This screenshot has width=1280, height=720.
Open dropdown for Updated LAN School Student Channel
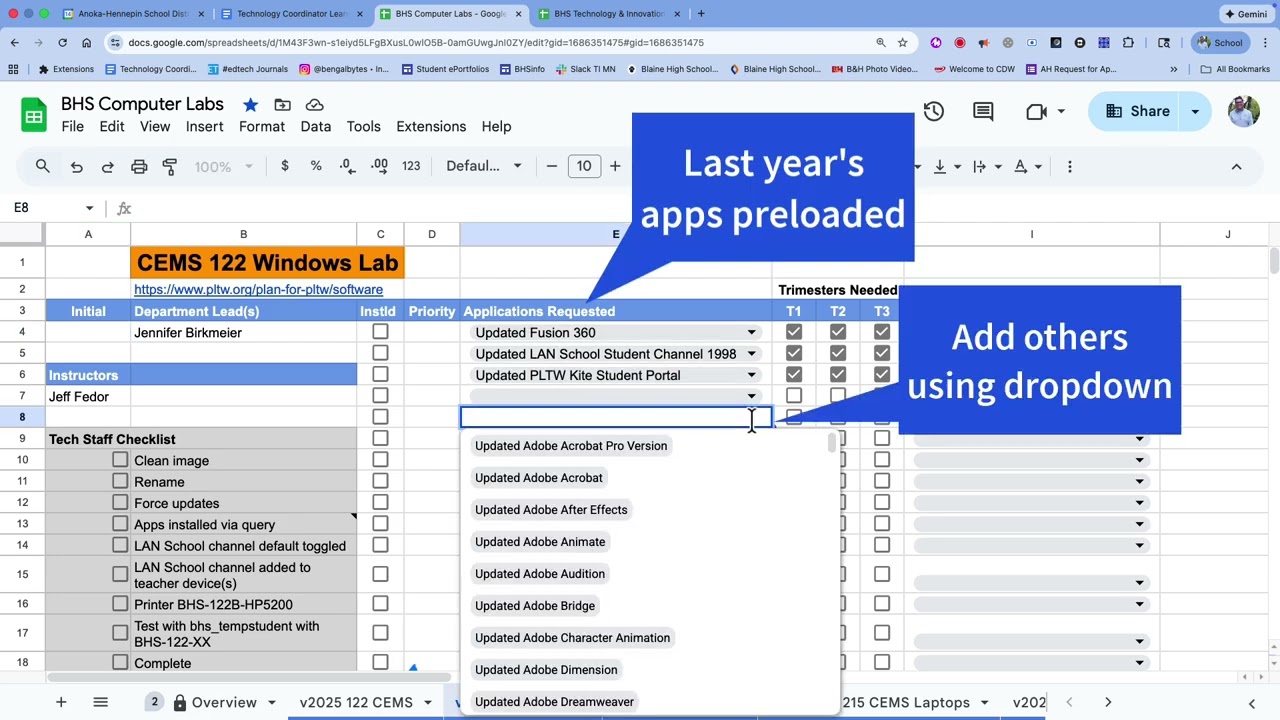tap(751, 354)
